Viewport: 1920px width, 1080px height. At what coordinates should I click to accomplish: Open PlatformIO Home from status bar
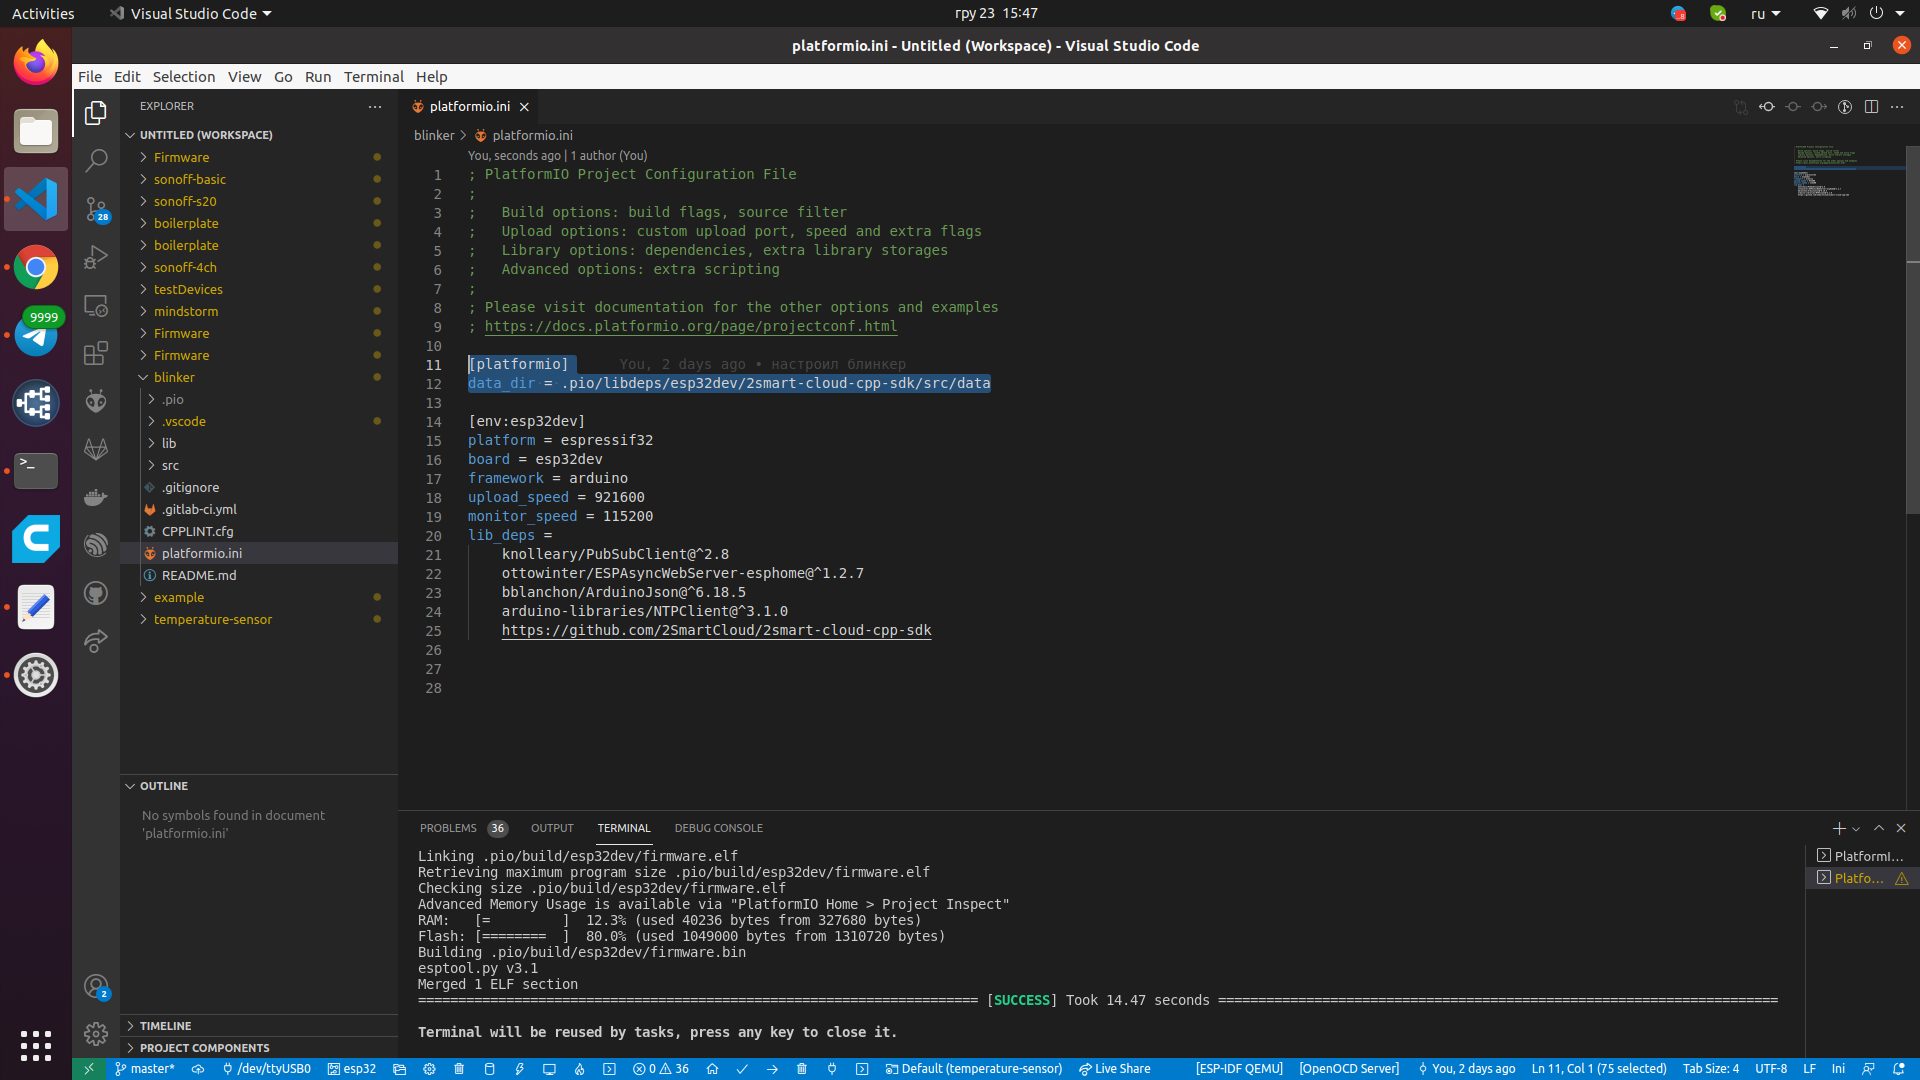[712, 1068]
